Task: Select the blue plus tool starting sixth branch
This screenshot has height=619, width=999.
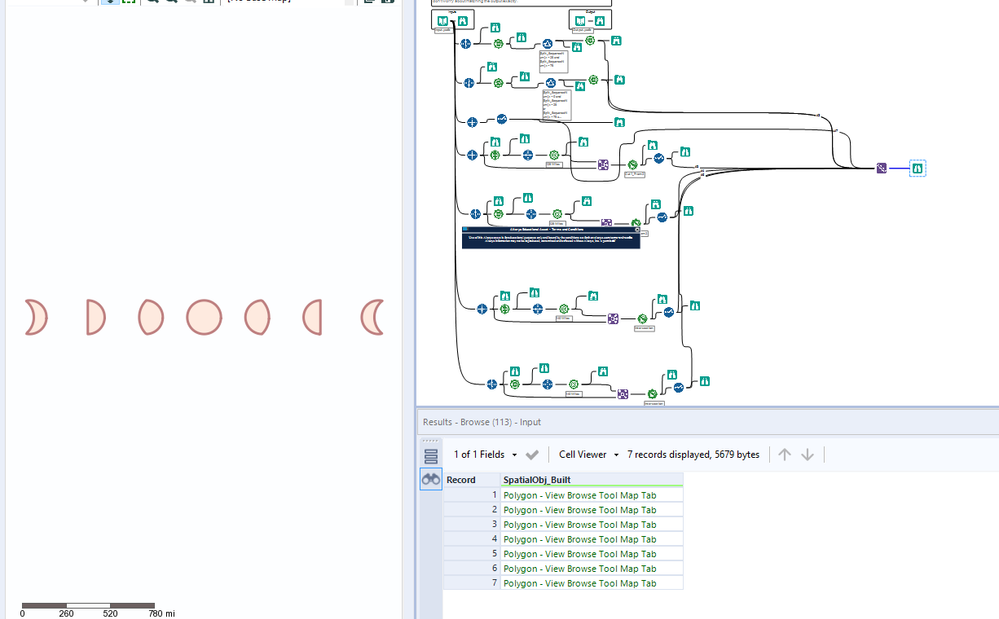Action: point(482,309)
